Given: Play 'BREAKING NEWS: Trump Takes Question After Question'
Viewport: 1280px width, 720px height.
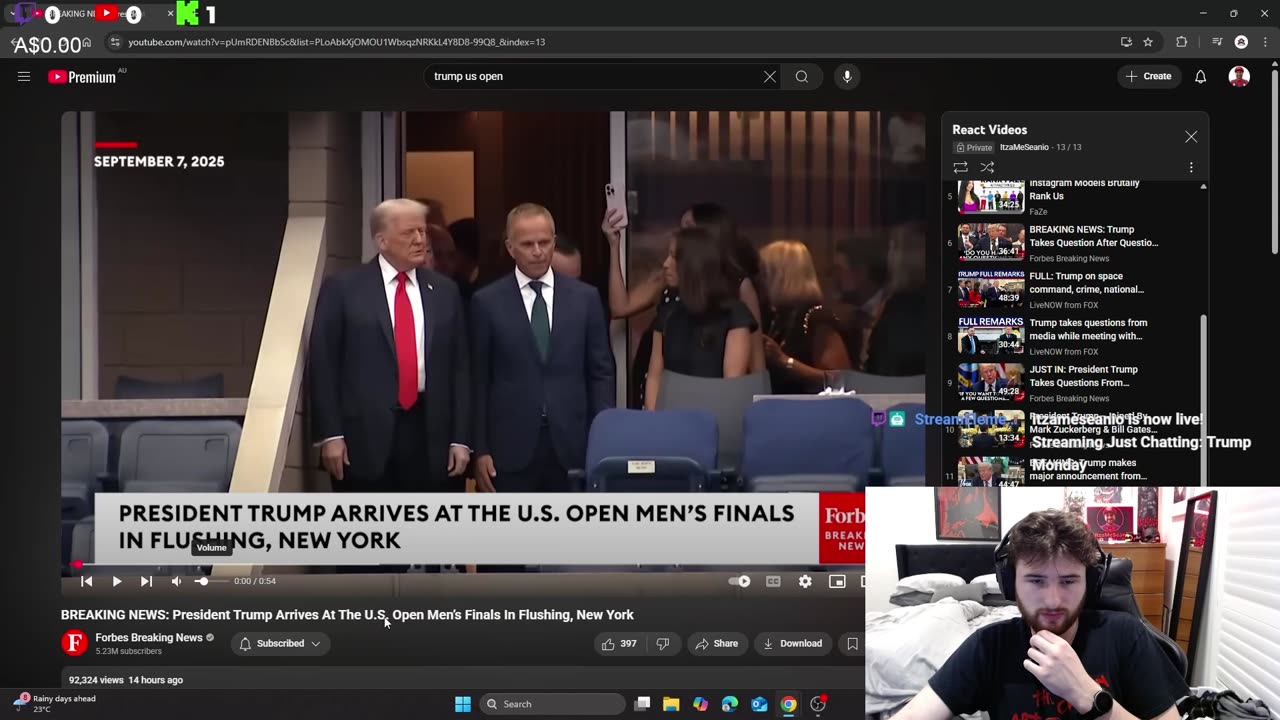Looking at the screenshot, I should click(x=1075, y=242).
